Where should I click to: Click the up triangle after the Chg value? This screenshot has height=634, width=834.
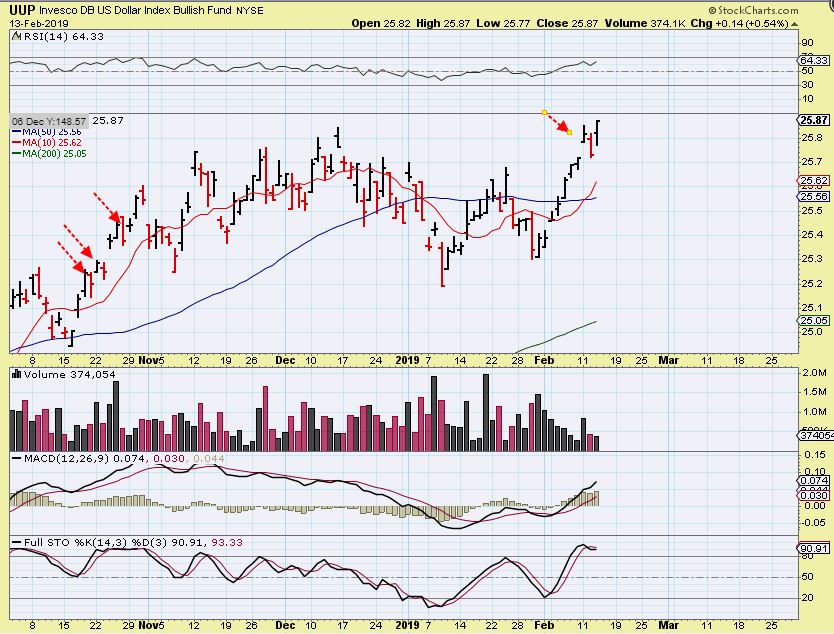click(795, 24)
